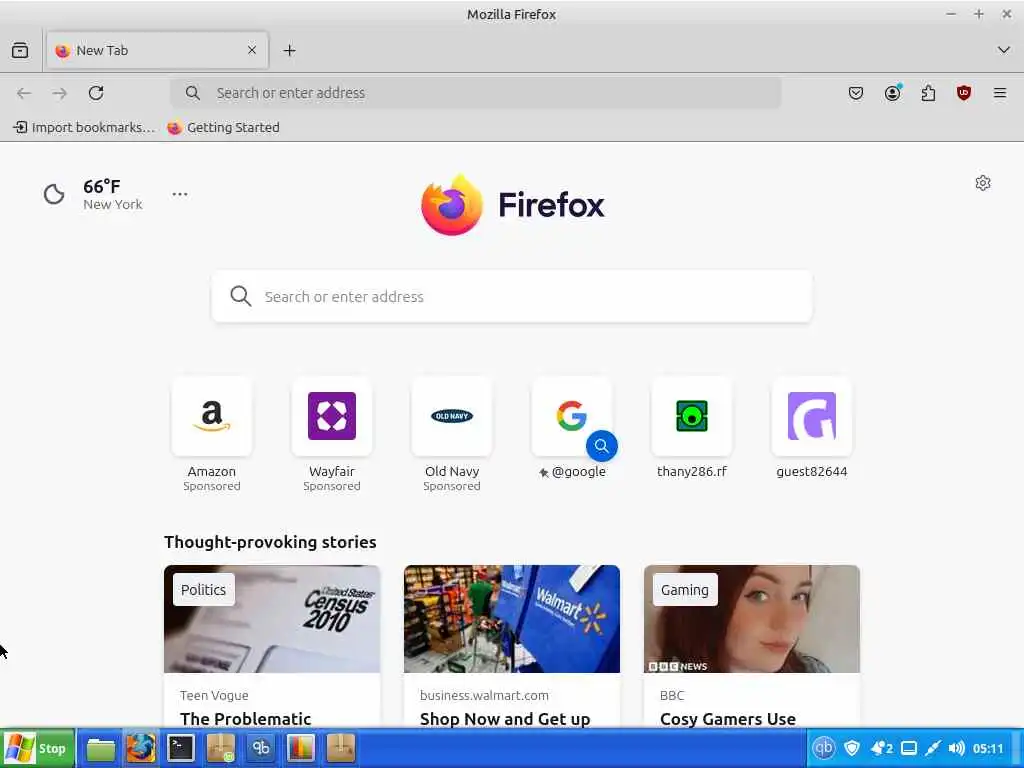Open the weather widget three-dot menu
Image resolution: width=1024 pixels, height=768 pixels.
(180, 194)
